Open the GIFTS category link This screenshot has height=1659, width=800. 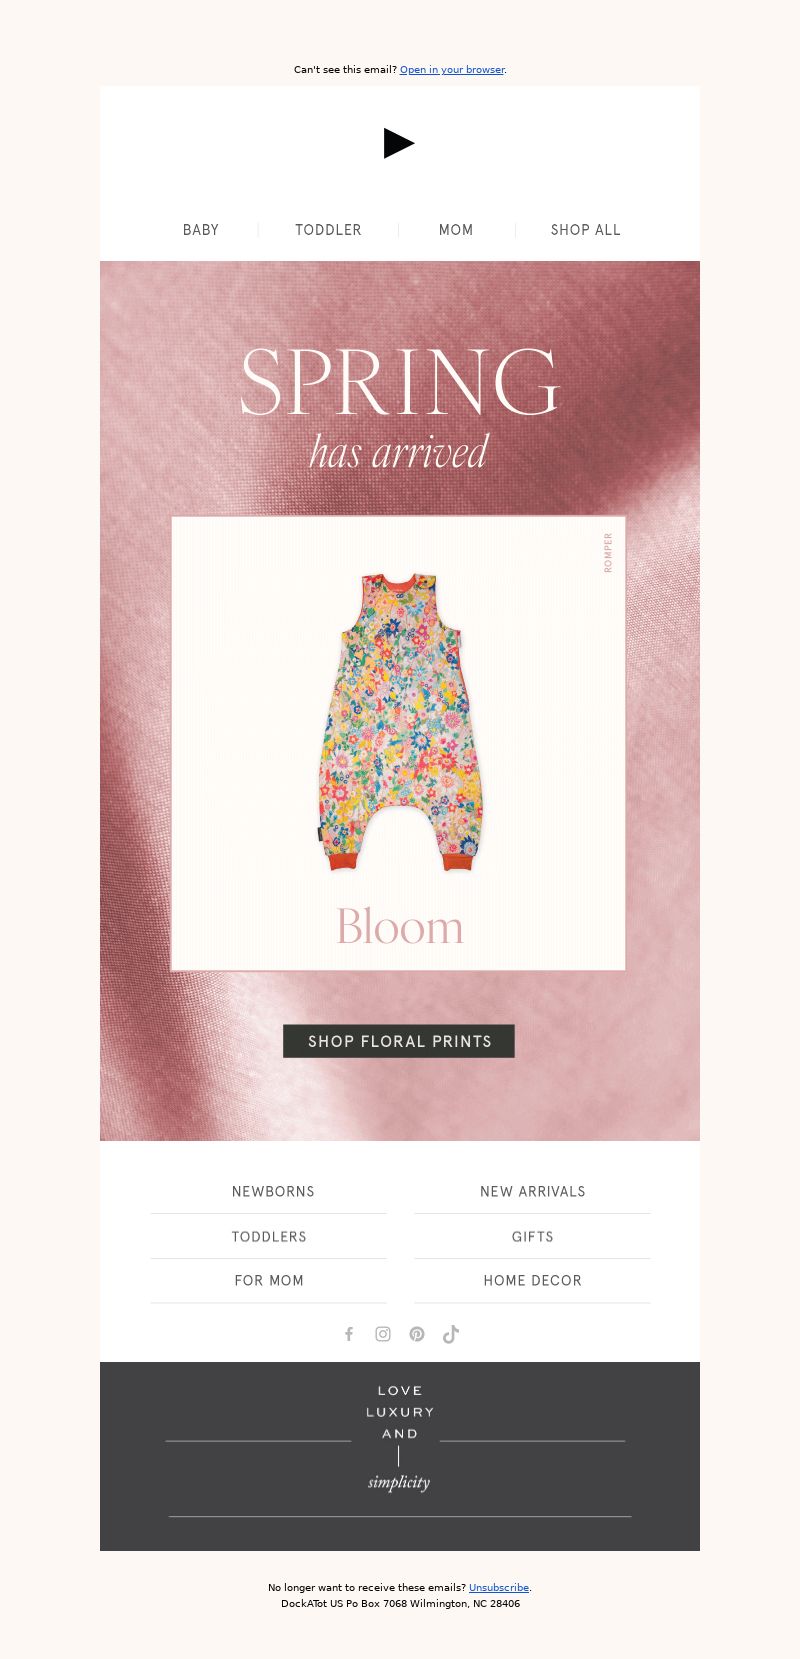coord(533,1237)
